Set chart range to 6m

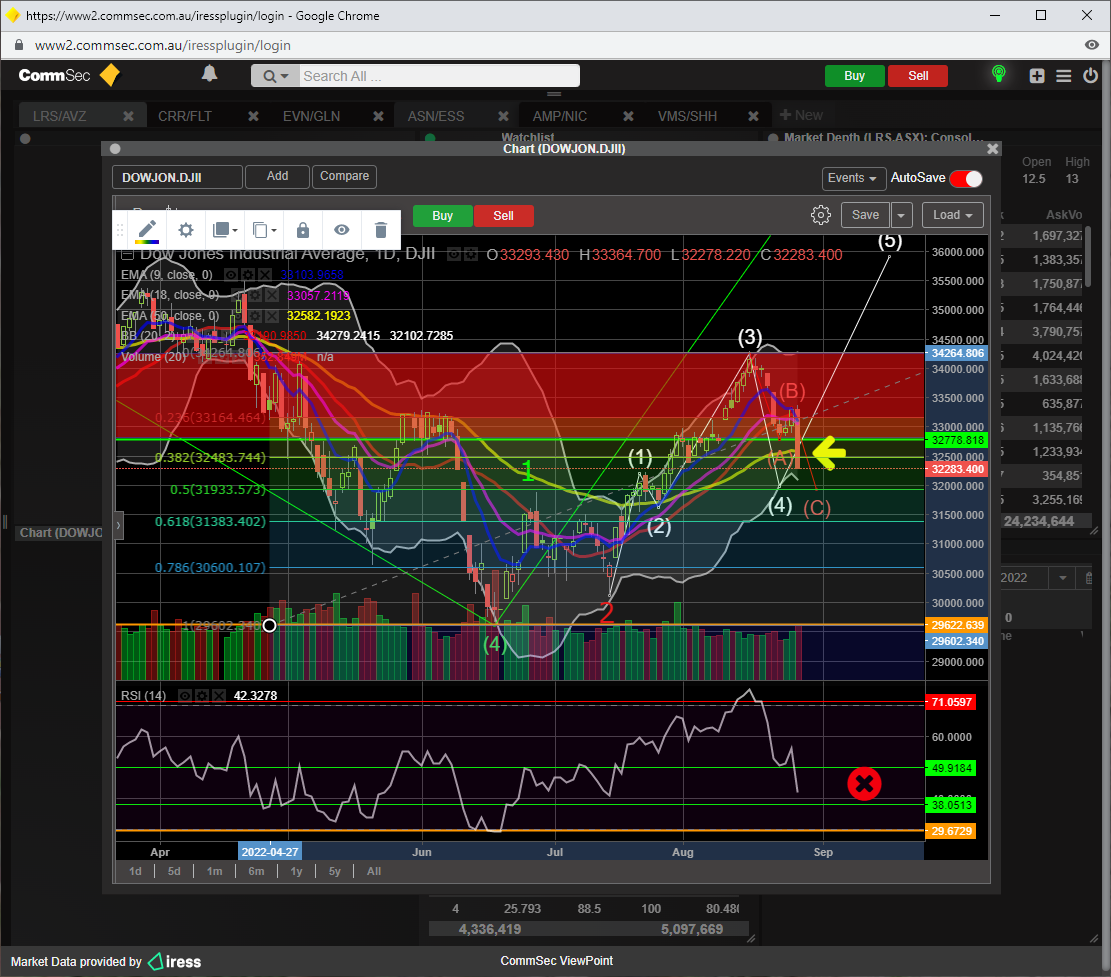[x=256, y=871]
